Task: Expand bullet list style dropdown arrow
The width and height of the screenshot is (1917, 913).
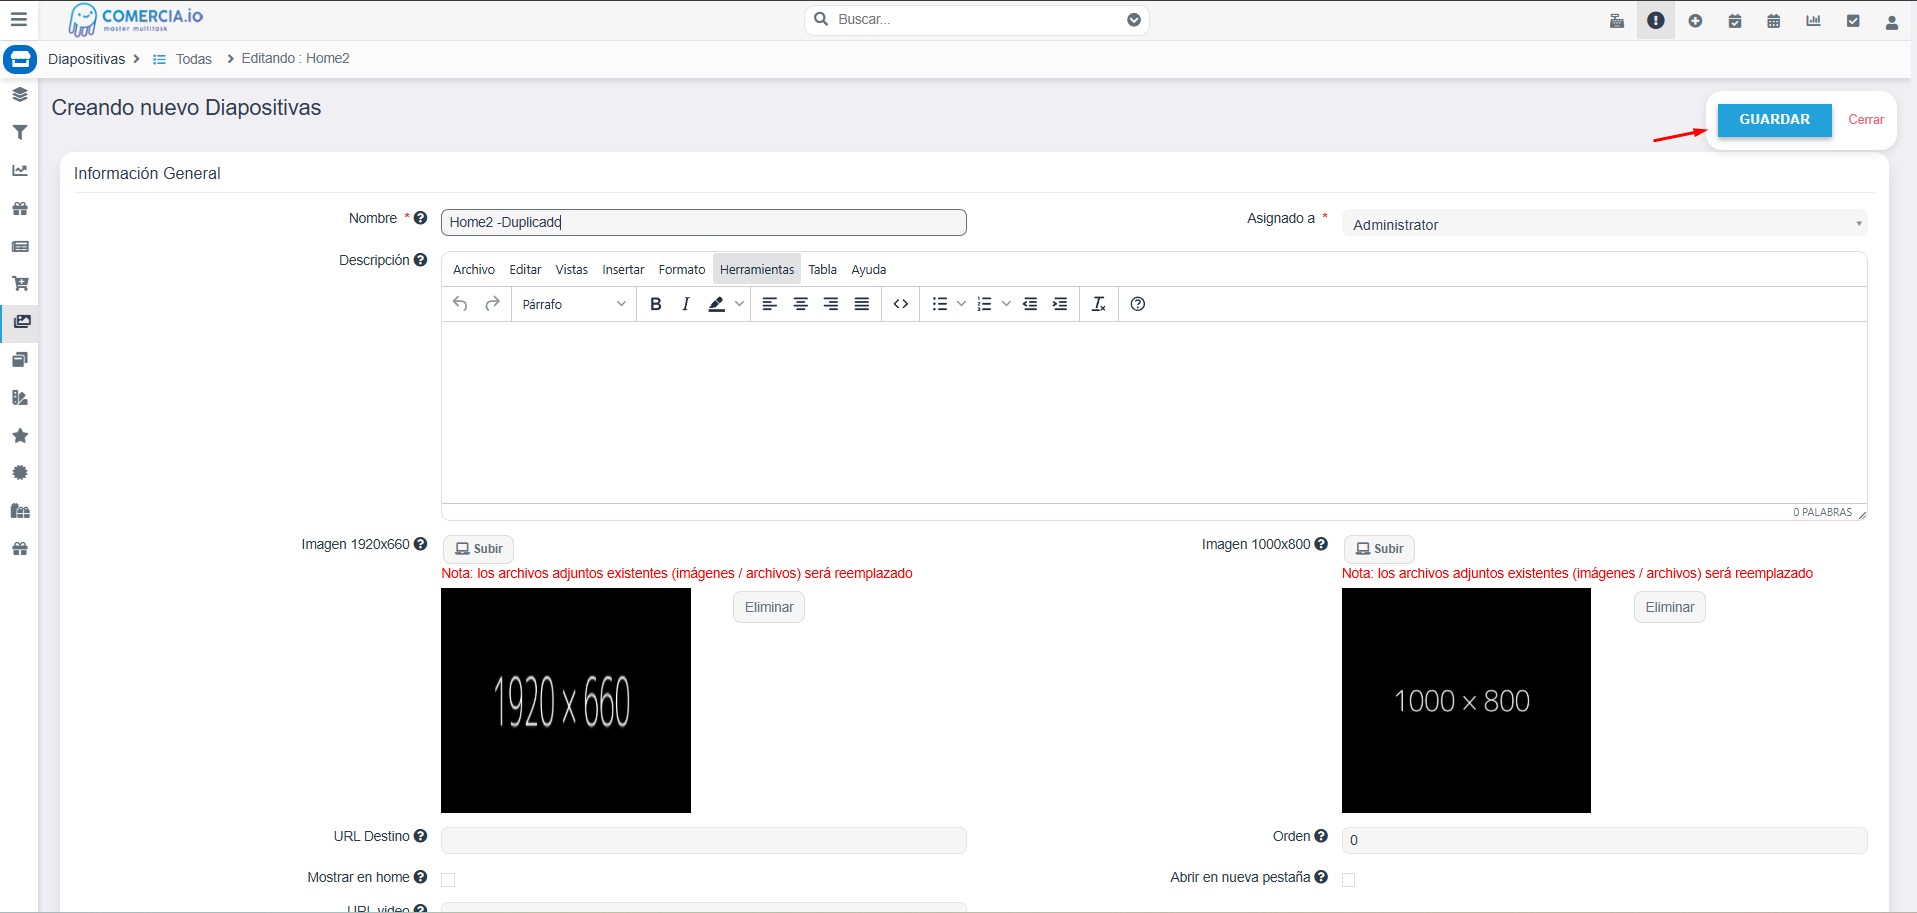Action: (961, 304)
